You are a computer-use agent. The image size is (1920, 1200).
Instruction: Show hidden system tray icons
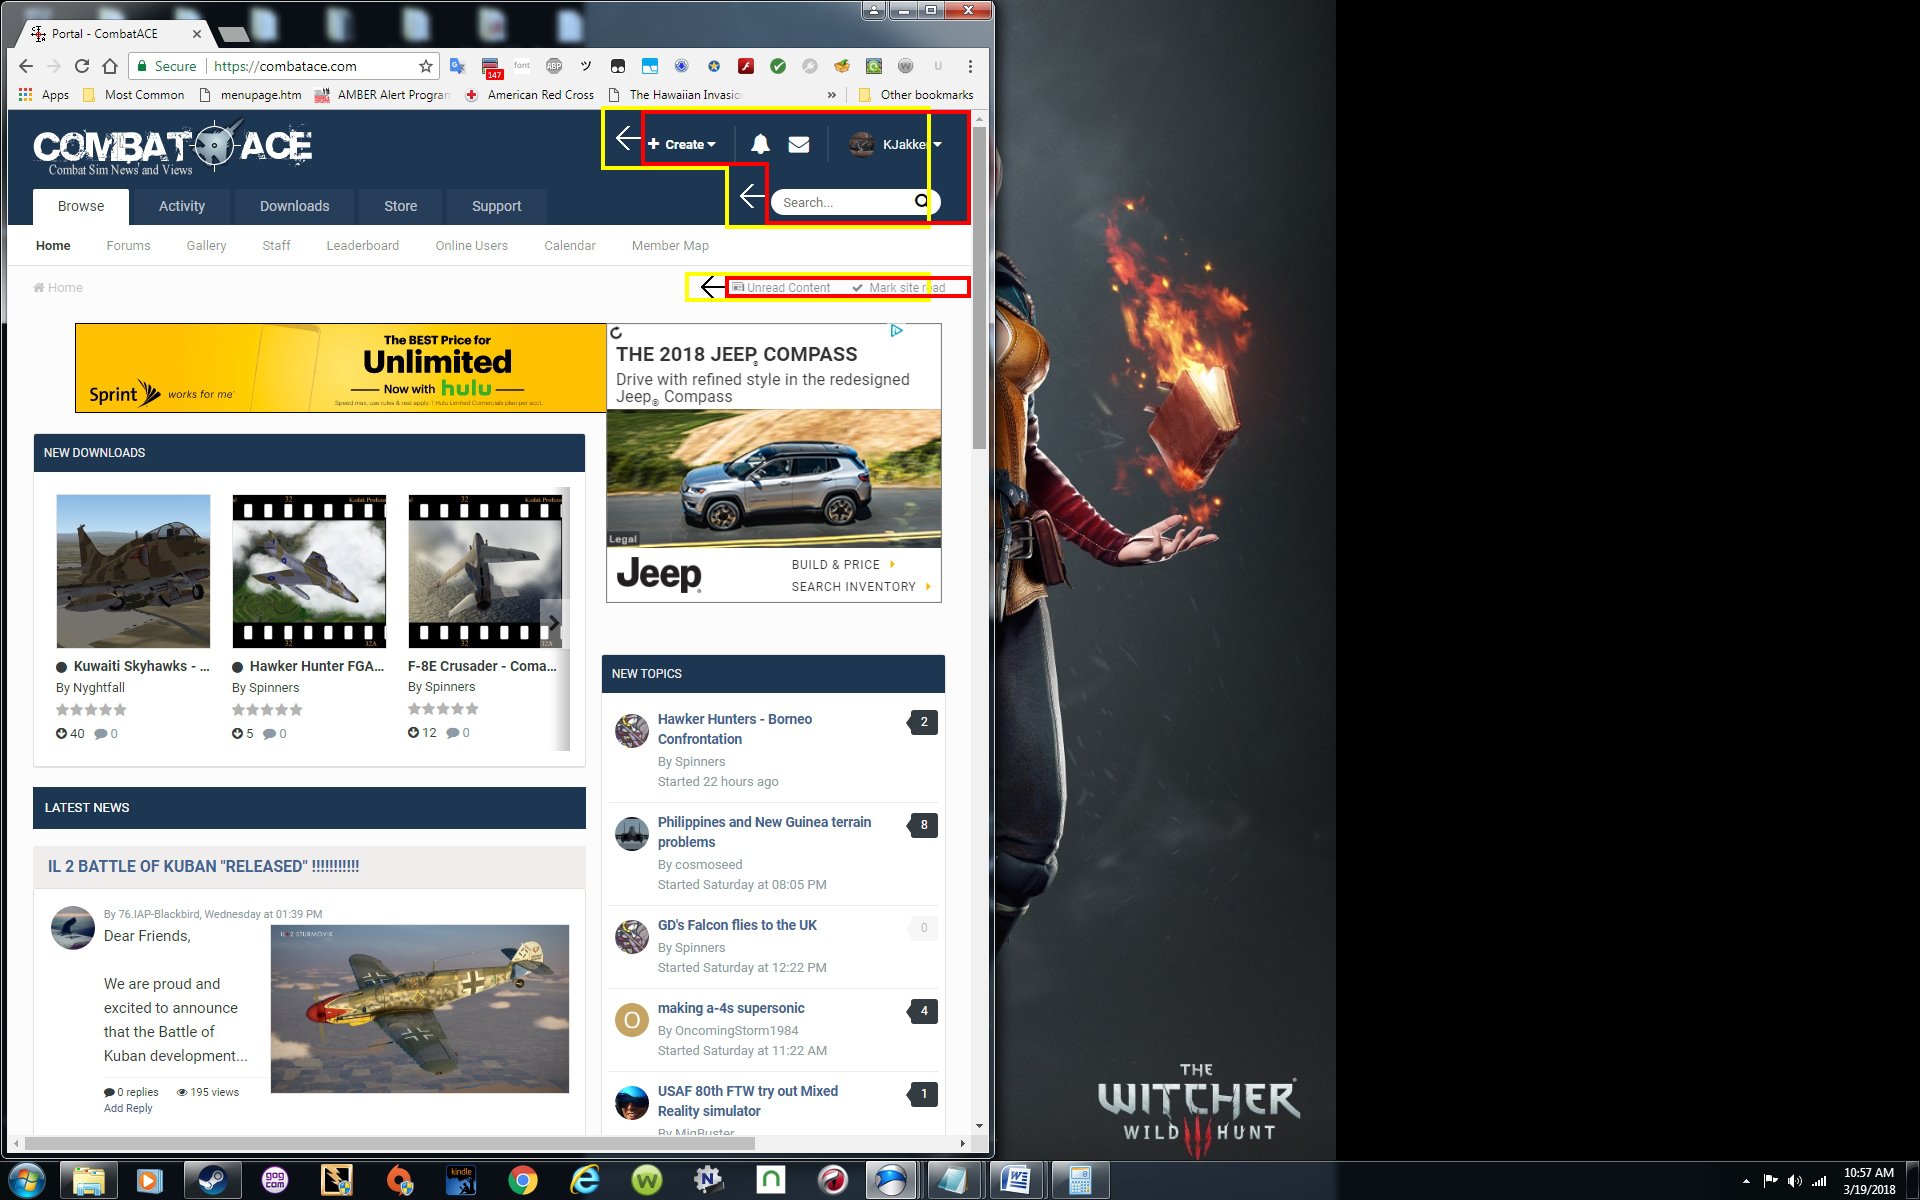(x=1746, y=1181)
